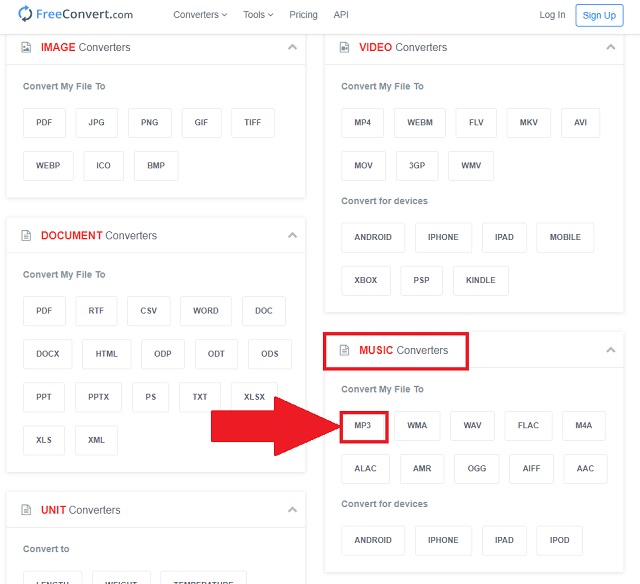Viewport: 640px width, 584px height.
Task: Select ICO image format
Action: pyautogui.click(x=103, y=166)
